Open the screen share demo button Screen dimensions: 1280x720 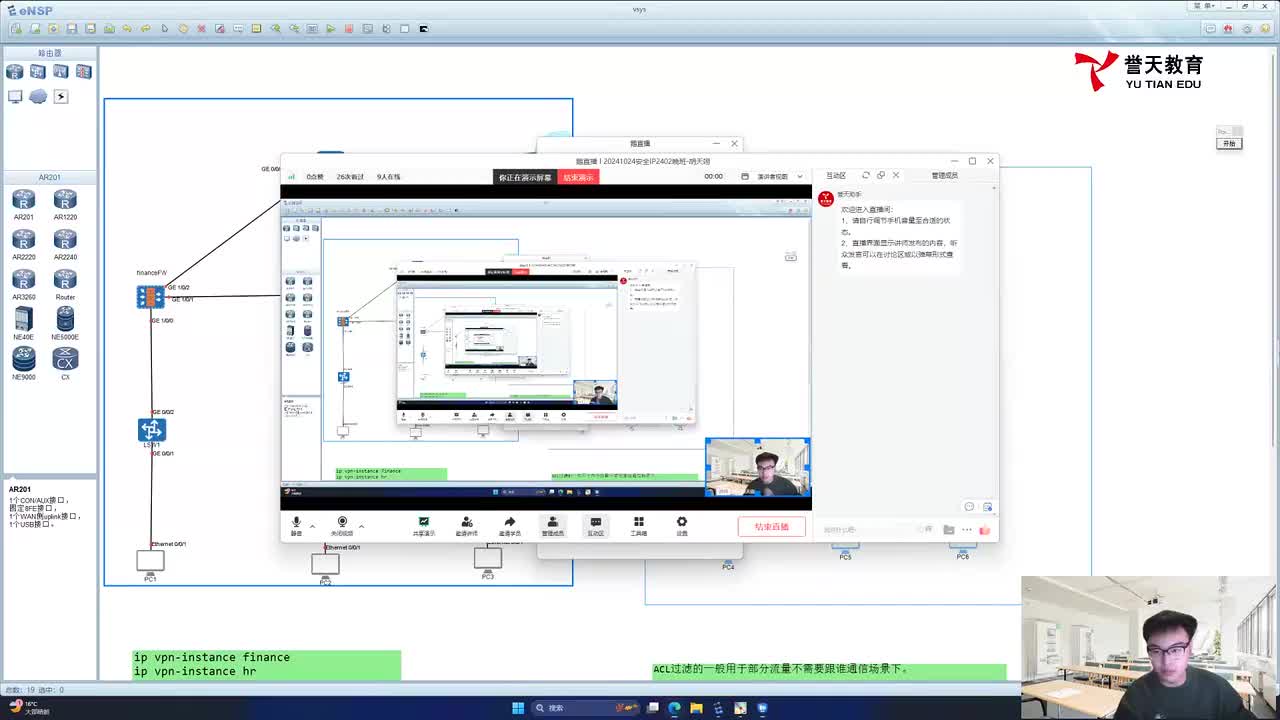pos(424,526)
